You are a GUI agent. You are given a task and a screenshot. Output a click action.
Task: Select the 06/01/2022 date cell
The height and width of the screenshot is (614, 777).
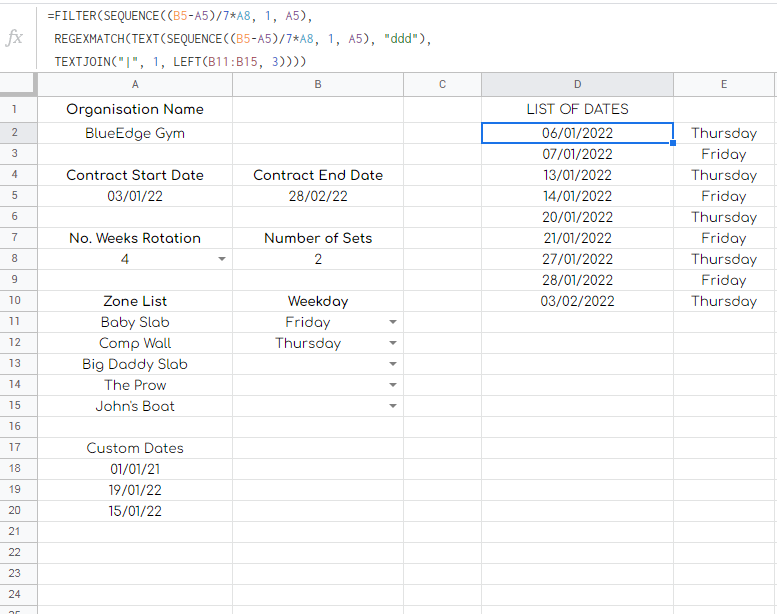(577, 133)
